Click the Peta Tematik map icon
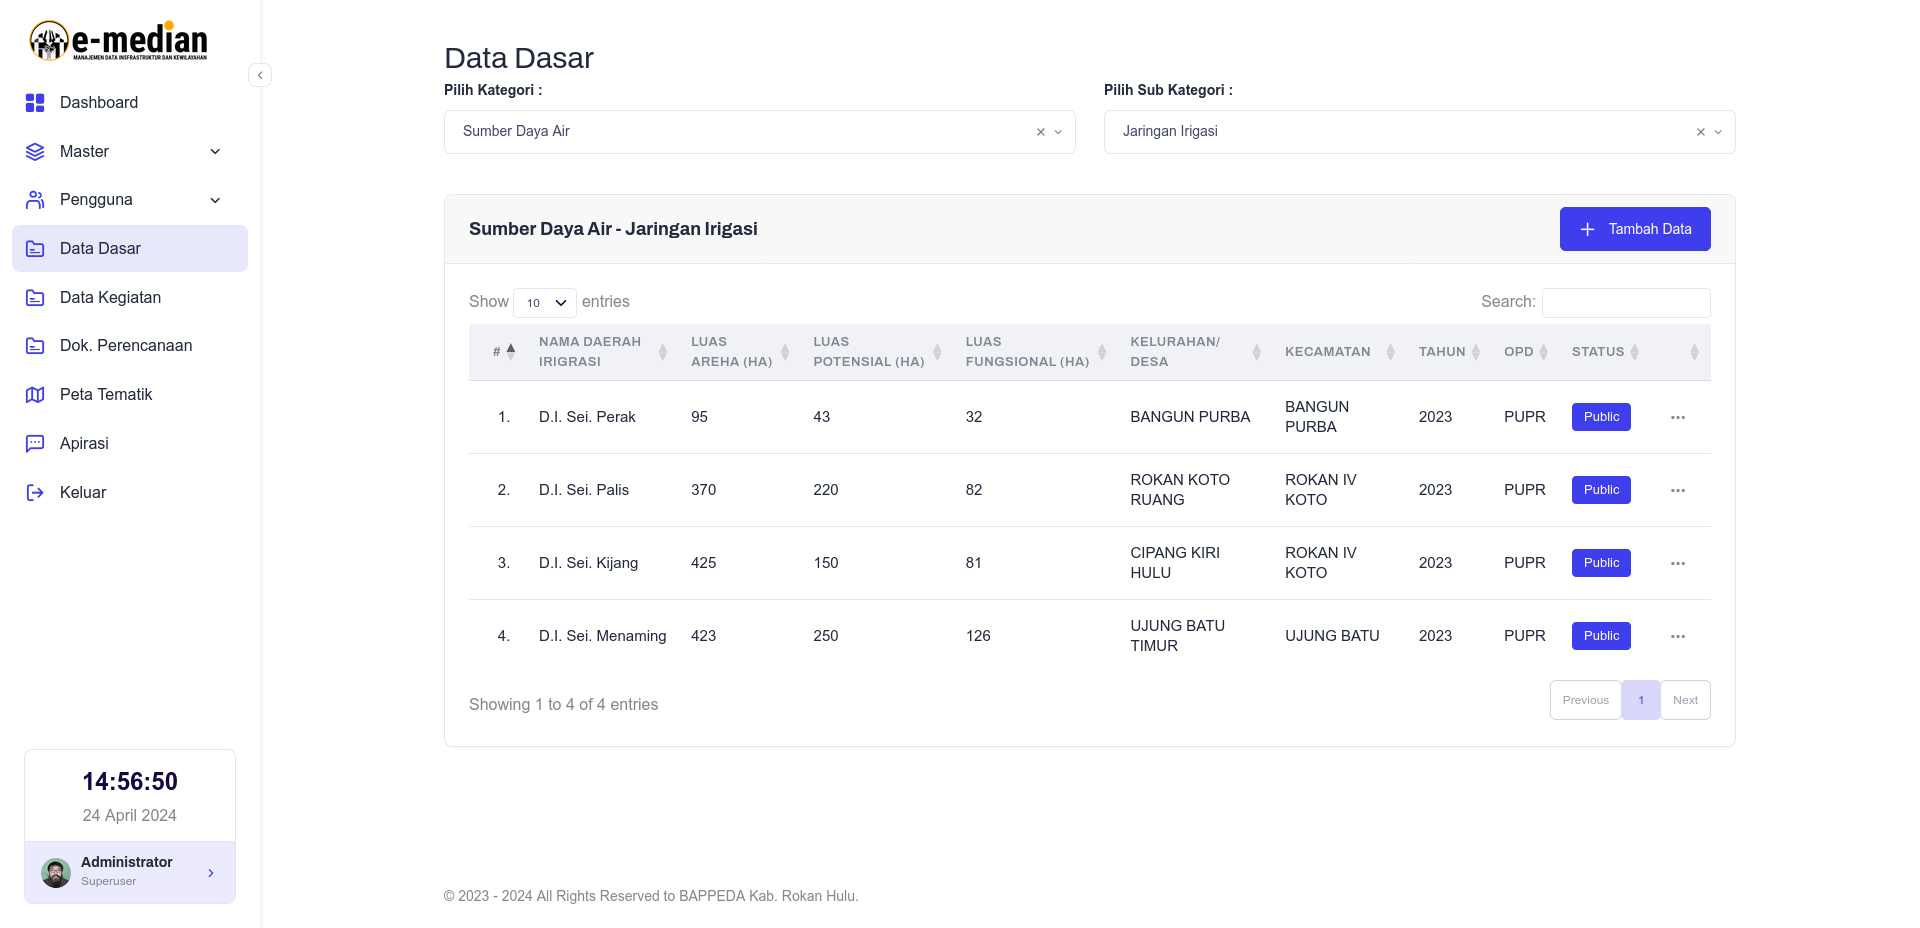Screen dimensions: 1920x928 coord(35,395)
